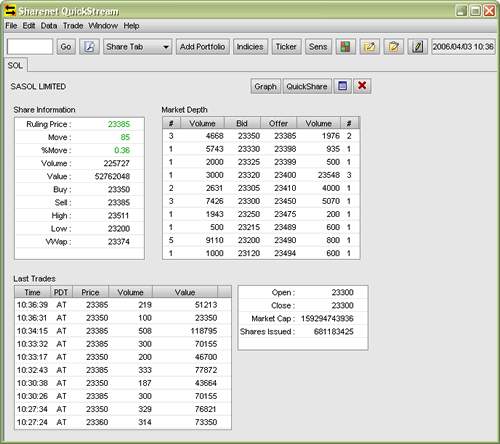Select the SOL tab

coord(15,65)
